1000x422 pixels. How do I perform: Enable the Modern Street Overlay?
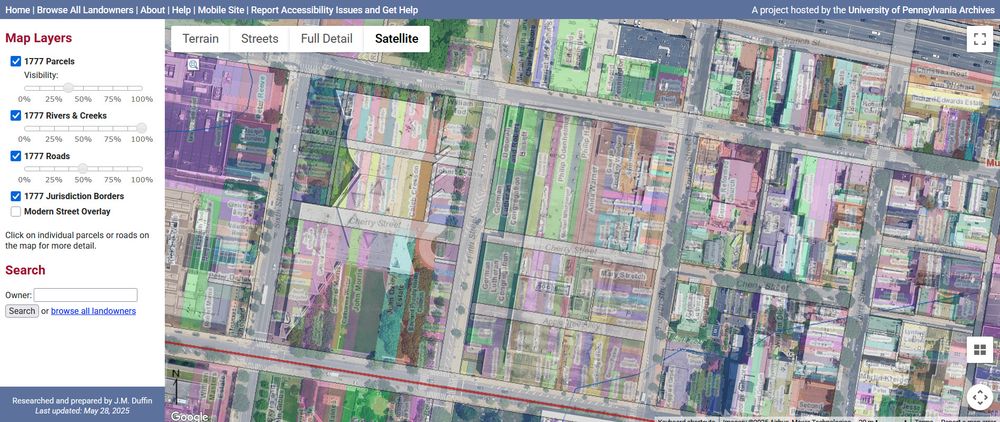coord(16,211)
